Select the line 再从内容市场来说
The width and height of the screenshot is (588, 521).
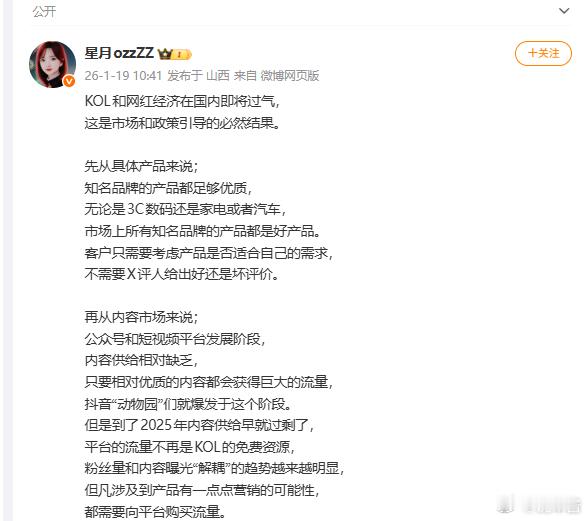point(141,317)
